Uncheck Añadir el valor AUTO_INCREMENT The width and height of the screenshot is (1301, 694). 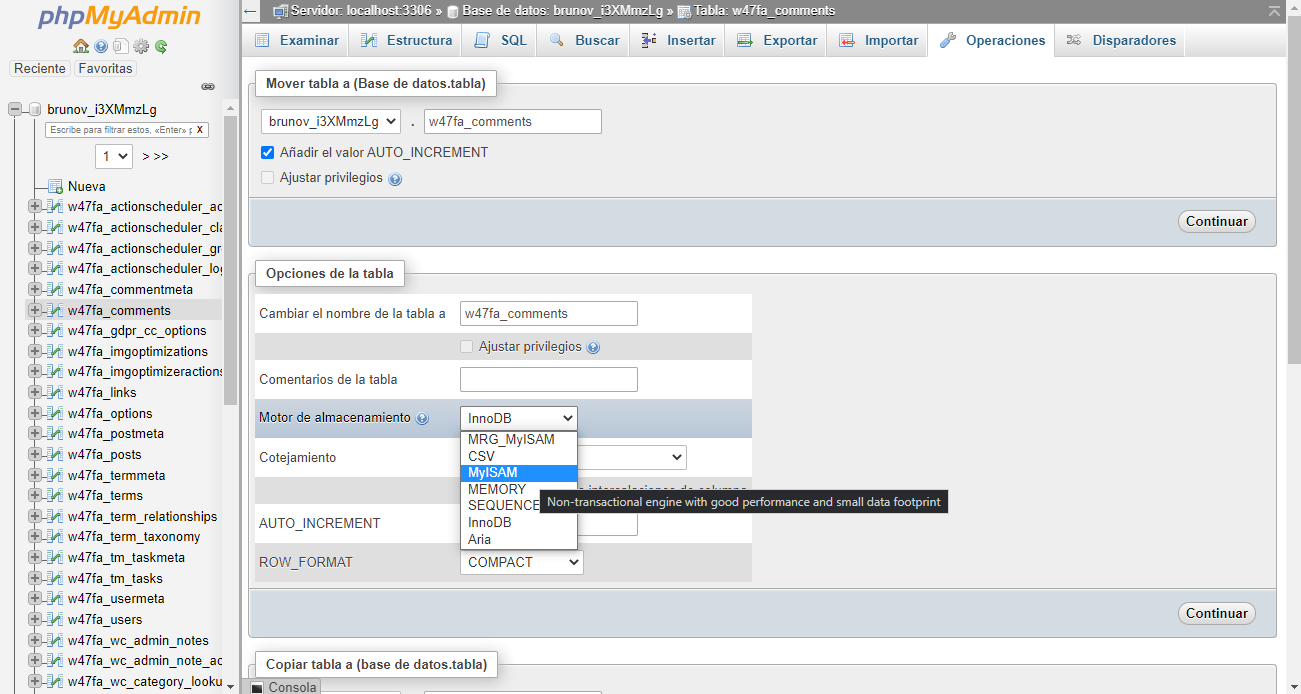(267, 153)
